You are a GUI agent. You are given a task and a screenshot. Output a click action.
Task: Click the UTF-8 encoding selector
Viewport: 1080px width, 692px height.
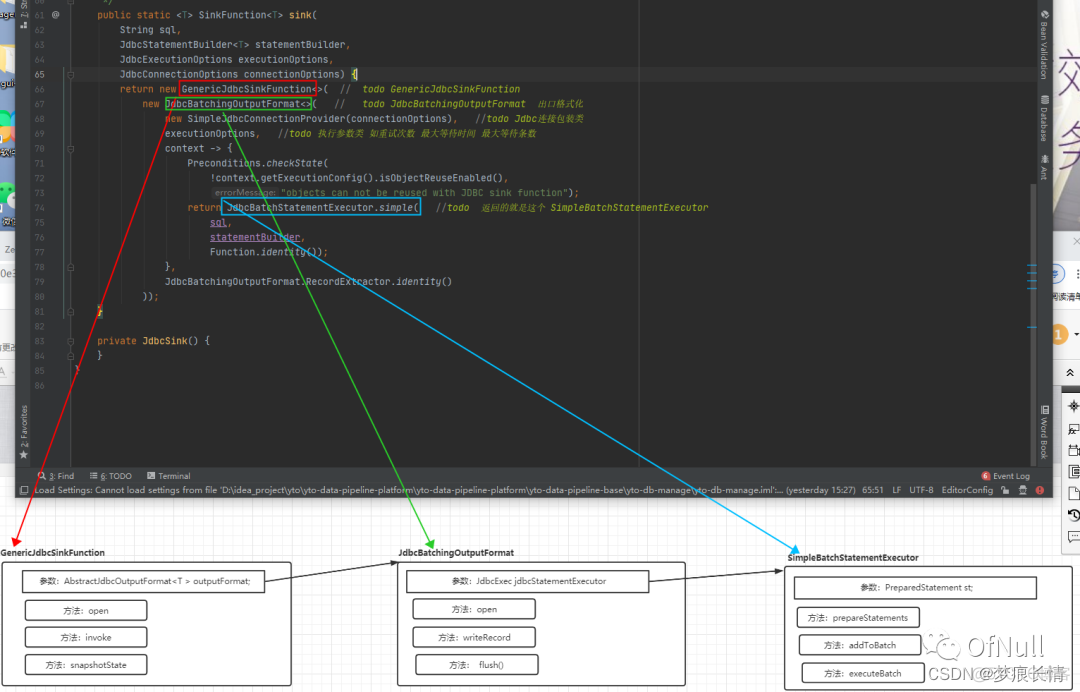point(921,490)
